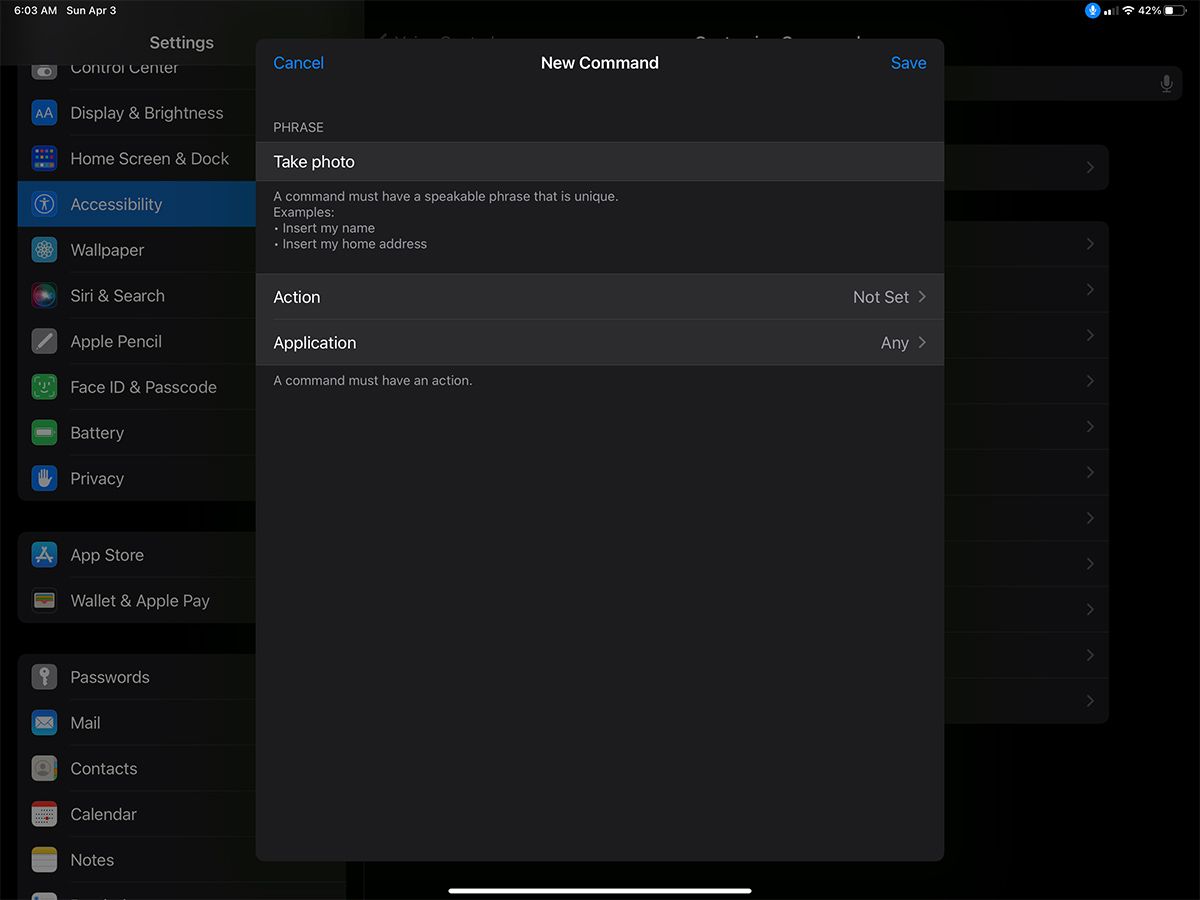Tap the Notes icon
Screen dimensions: 1200x900
click(x=44, y=860)
